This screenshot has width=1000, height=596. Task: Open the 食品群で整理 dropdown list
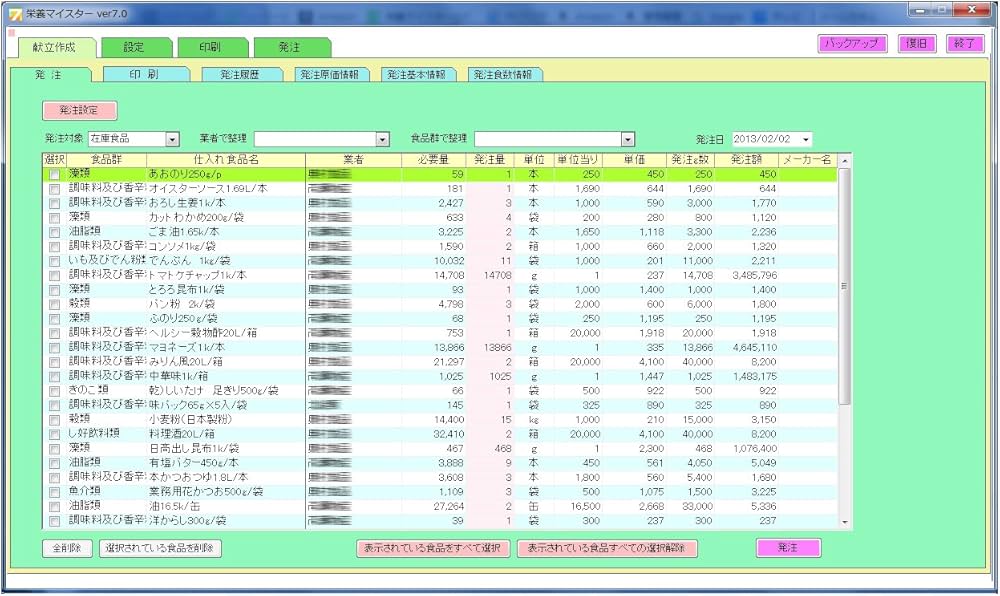coord(628,139)
